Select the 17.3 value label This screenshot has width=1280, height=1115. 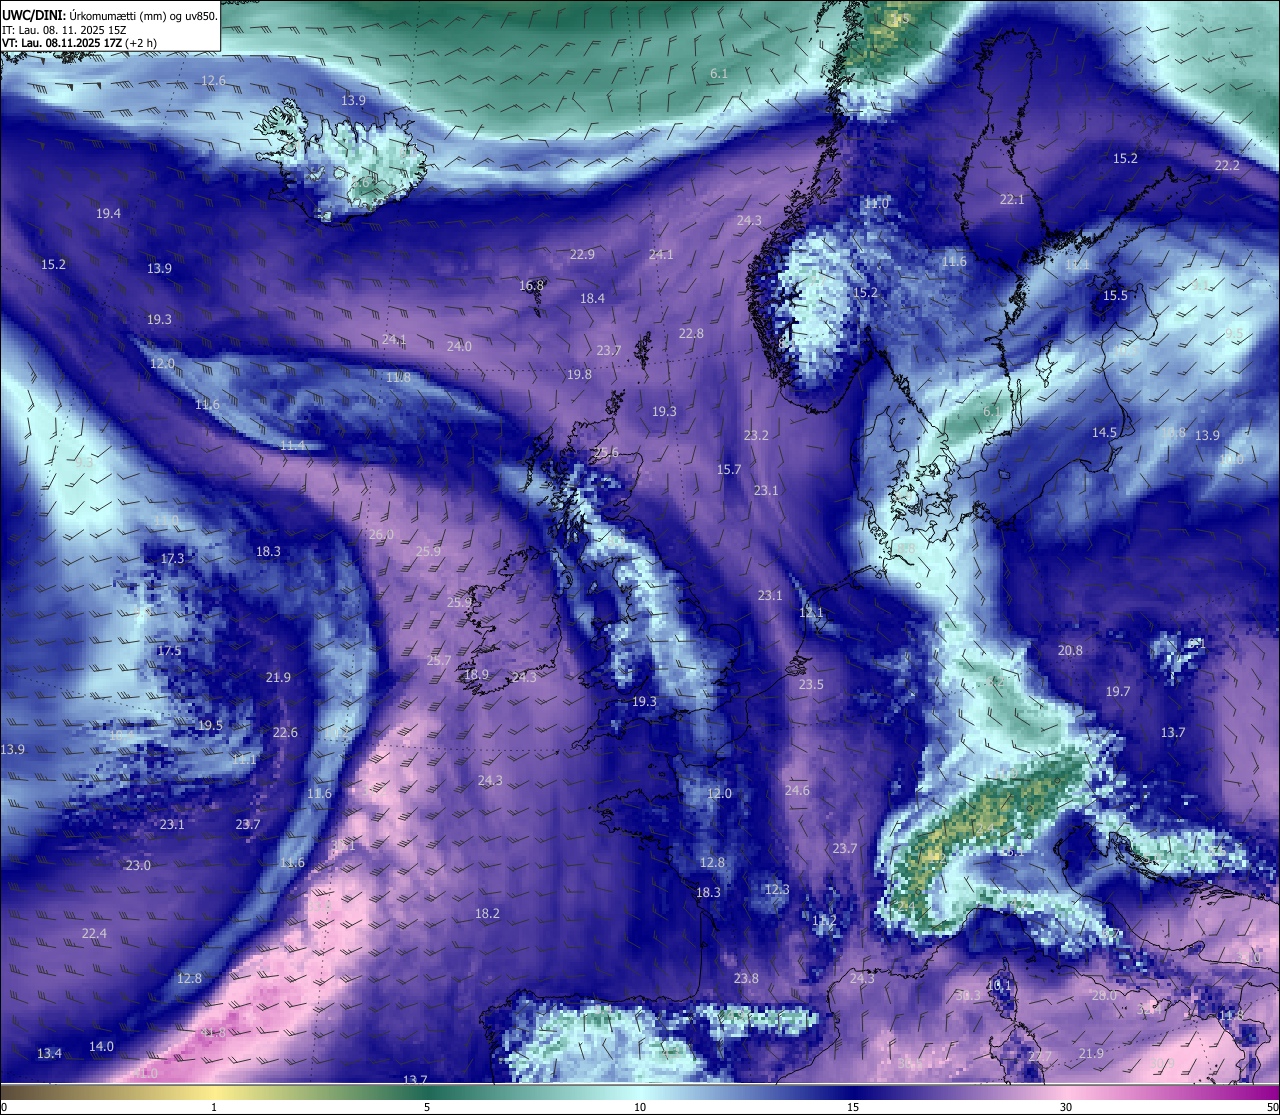[x=172, y=558]
